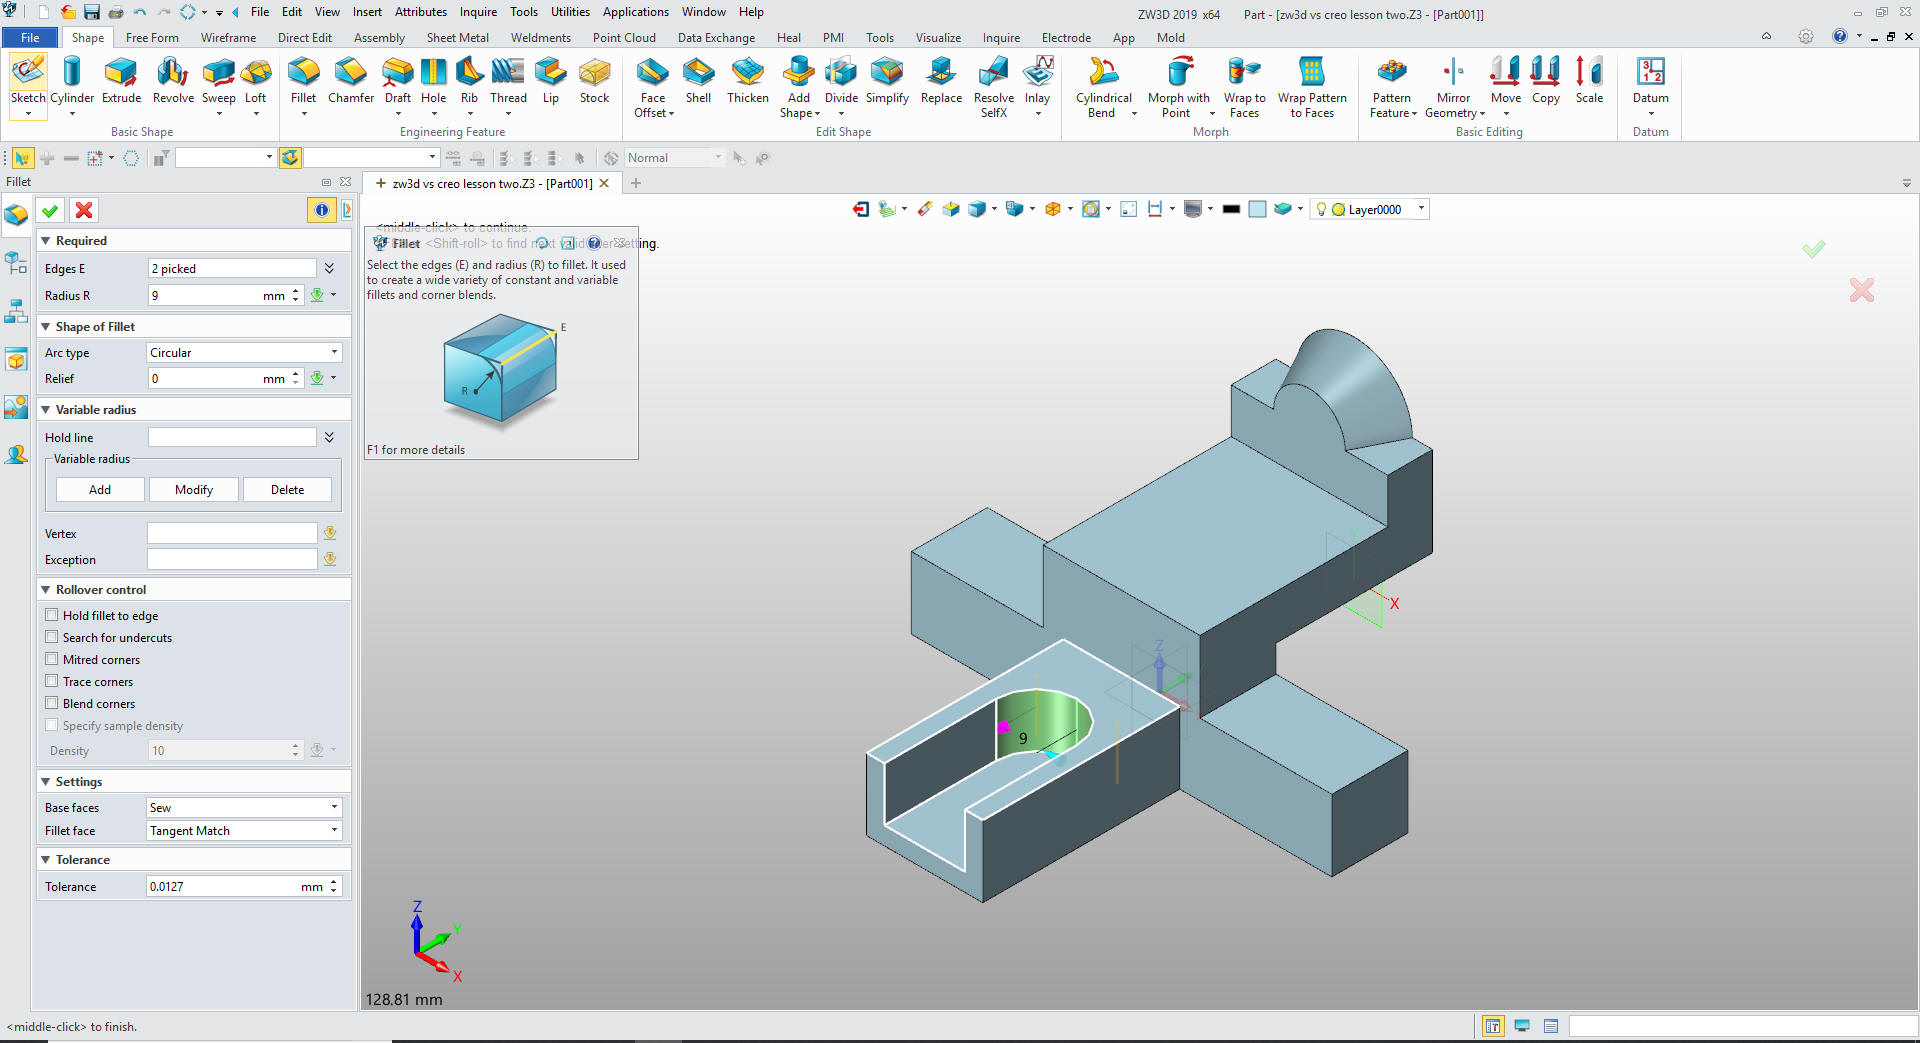This screenshot has height=1043, width=1920.
Task: Toggle Mitred corners checkbox
Action: pyautogui.click(x=52, y=659)
